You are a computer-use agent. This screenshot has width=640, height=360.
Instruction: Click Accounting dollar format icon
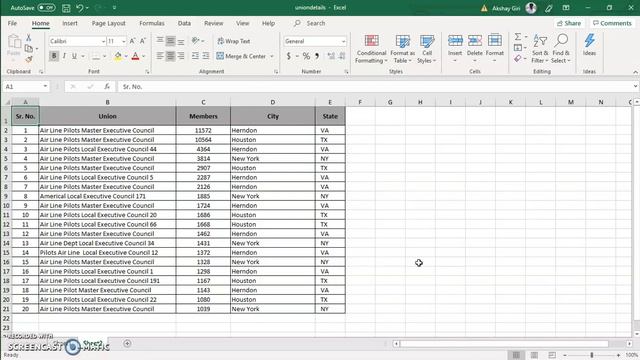(x=289, y=56)
